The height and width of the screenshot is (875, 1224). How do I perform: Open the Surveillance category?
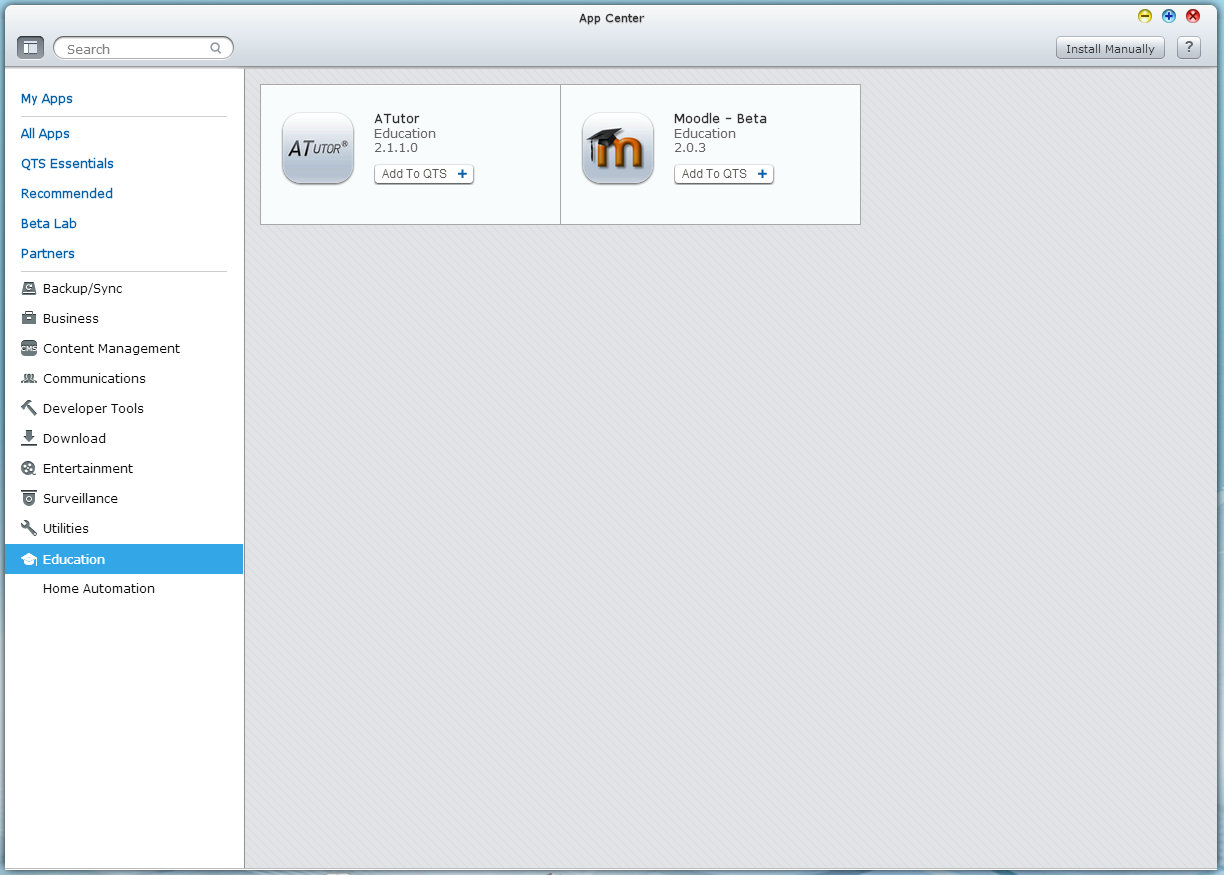click(80, 498)
